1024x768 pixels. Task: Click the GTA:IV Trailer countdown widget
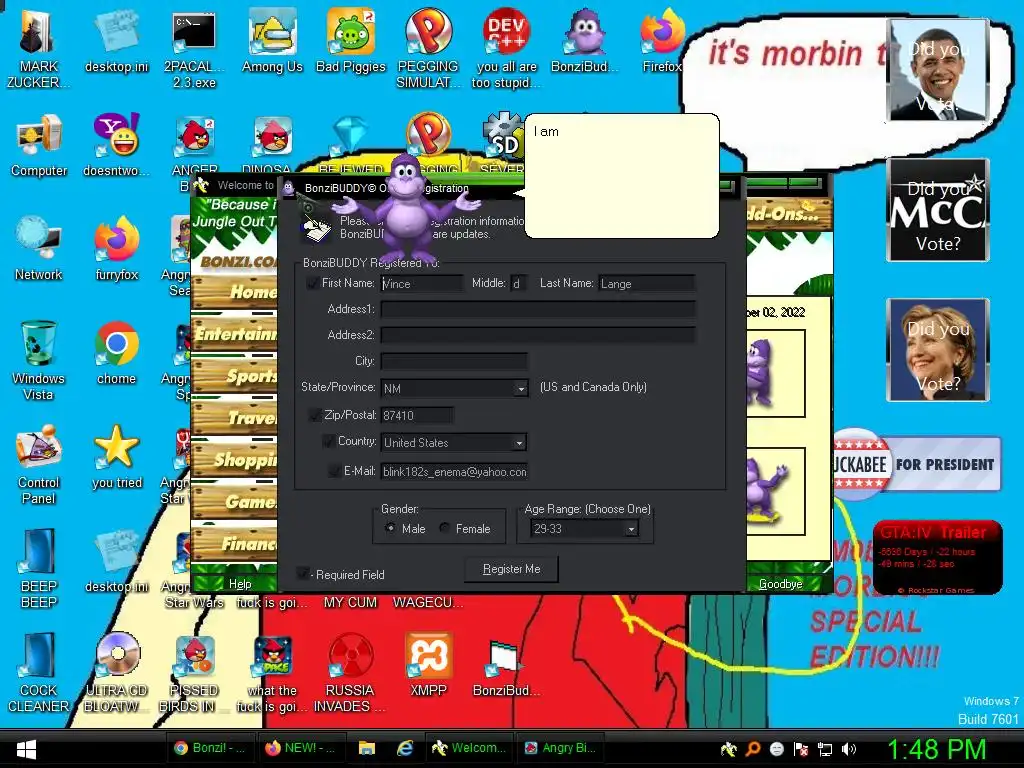click(x=937, y=558)
